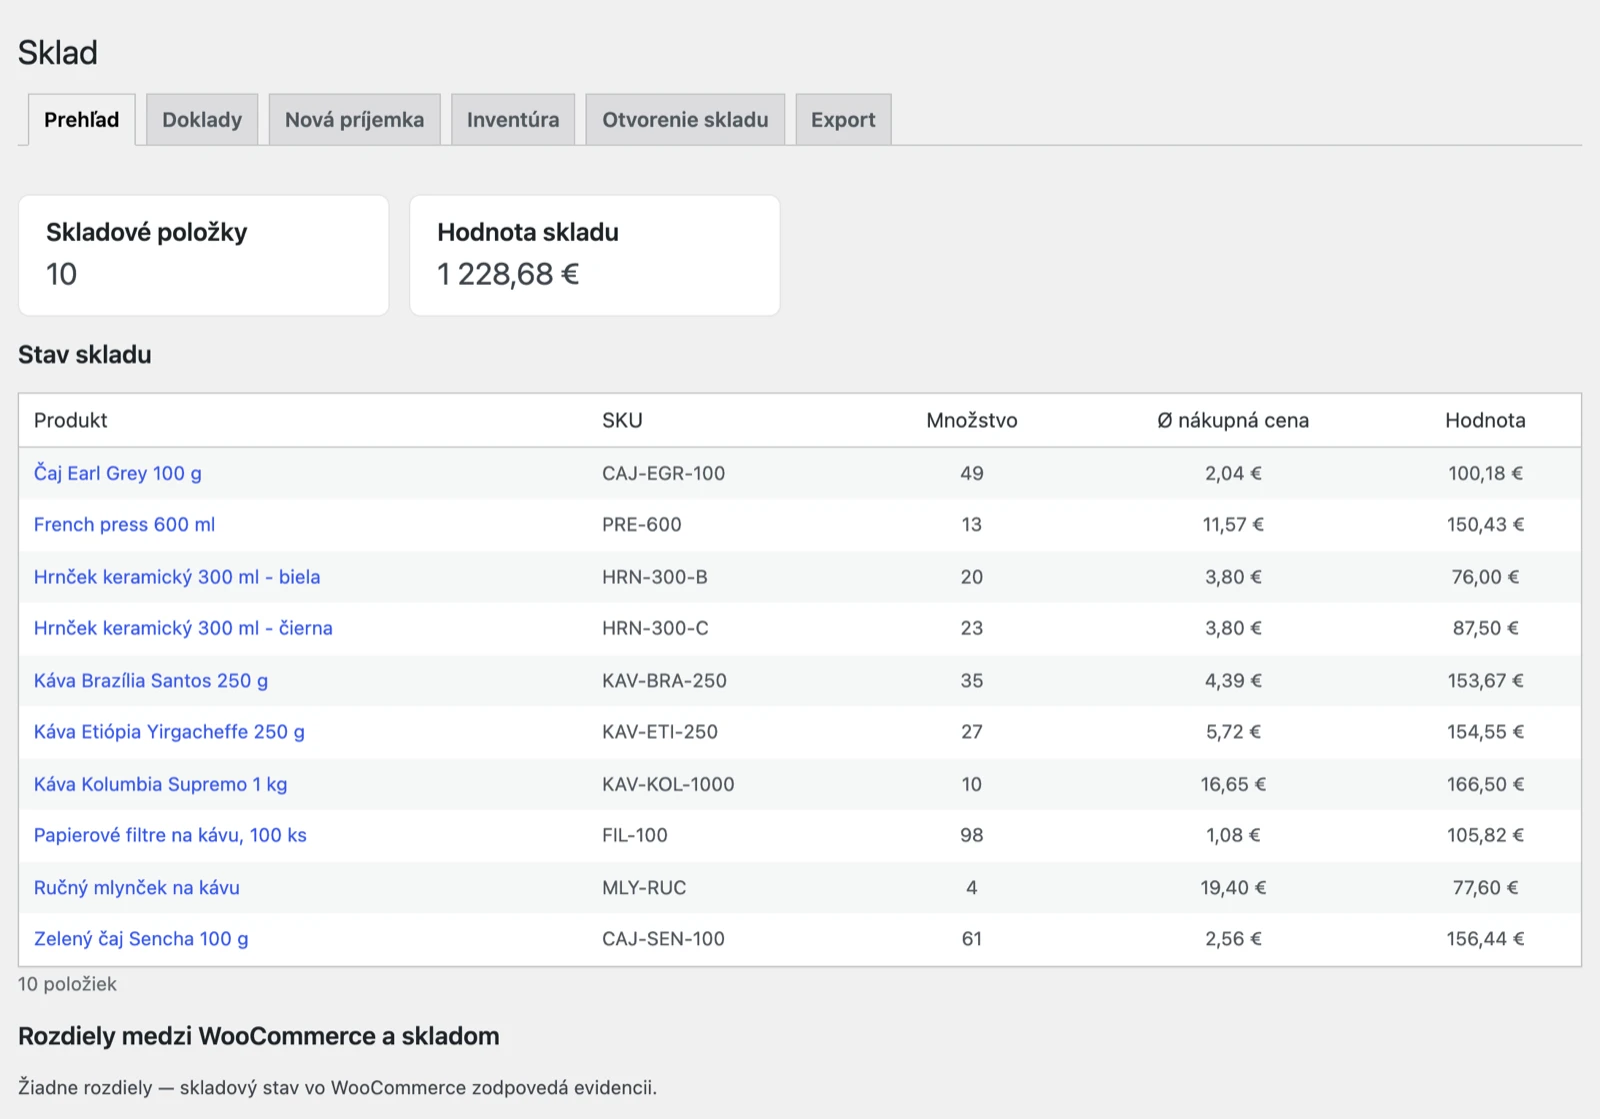Select SKU text KAV-ETI-250
The height and width of the screenshot is (1119, 1600).
(660, 732)
